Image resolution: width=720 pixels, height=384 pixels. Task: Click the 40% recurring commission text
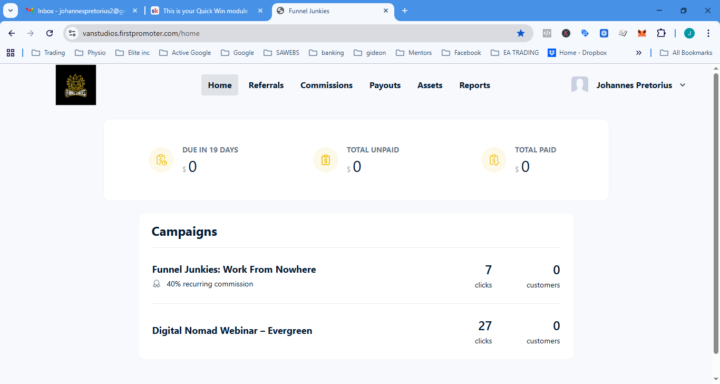click(x=210, y=284)
